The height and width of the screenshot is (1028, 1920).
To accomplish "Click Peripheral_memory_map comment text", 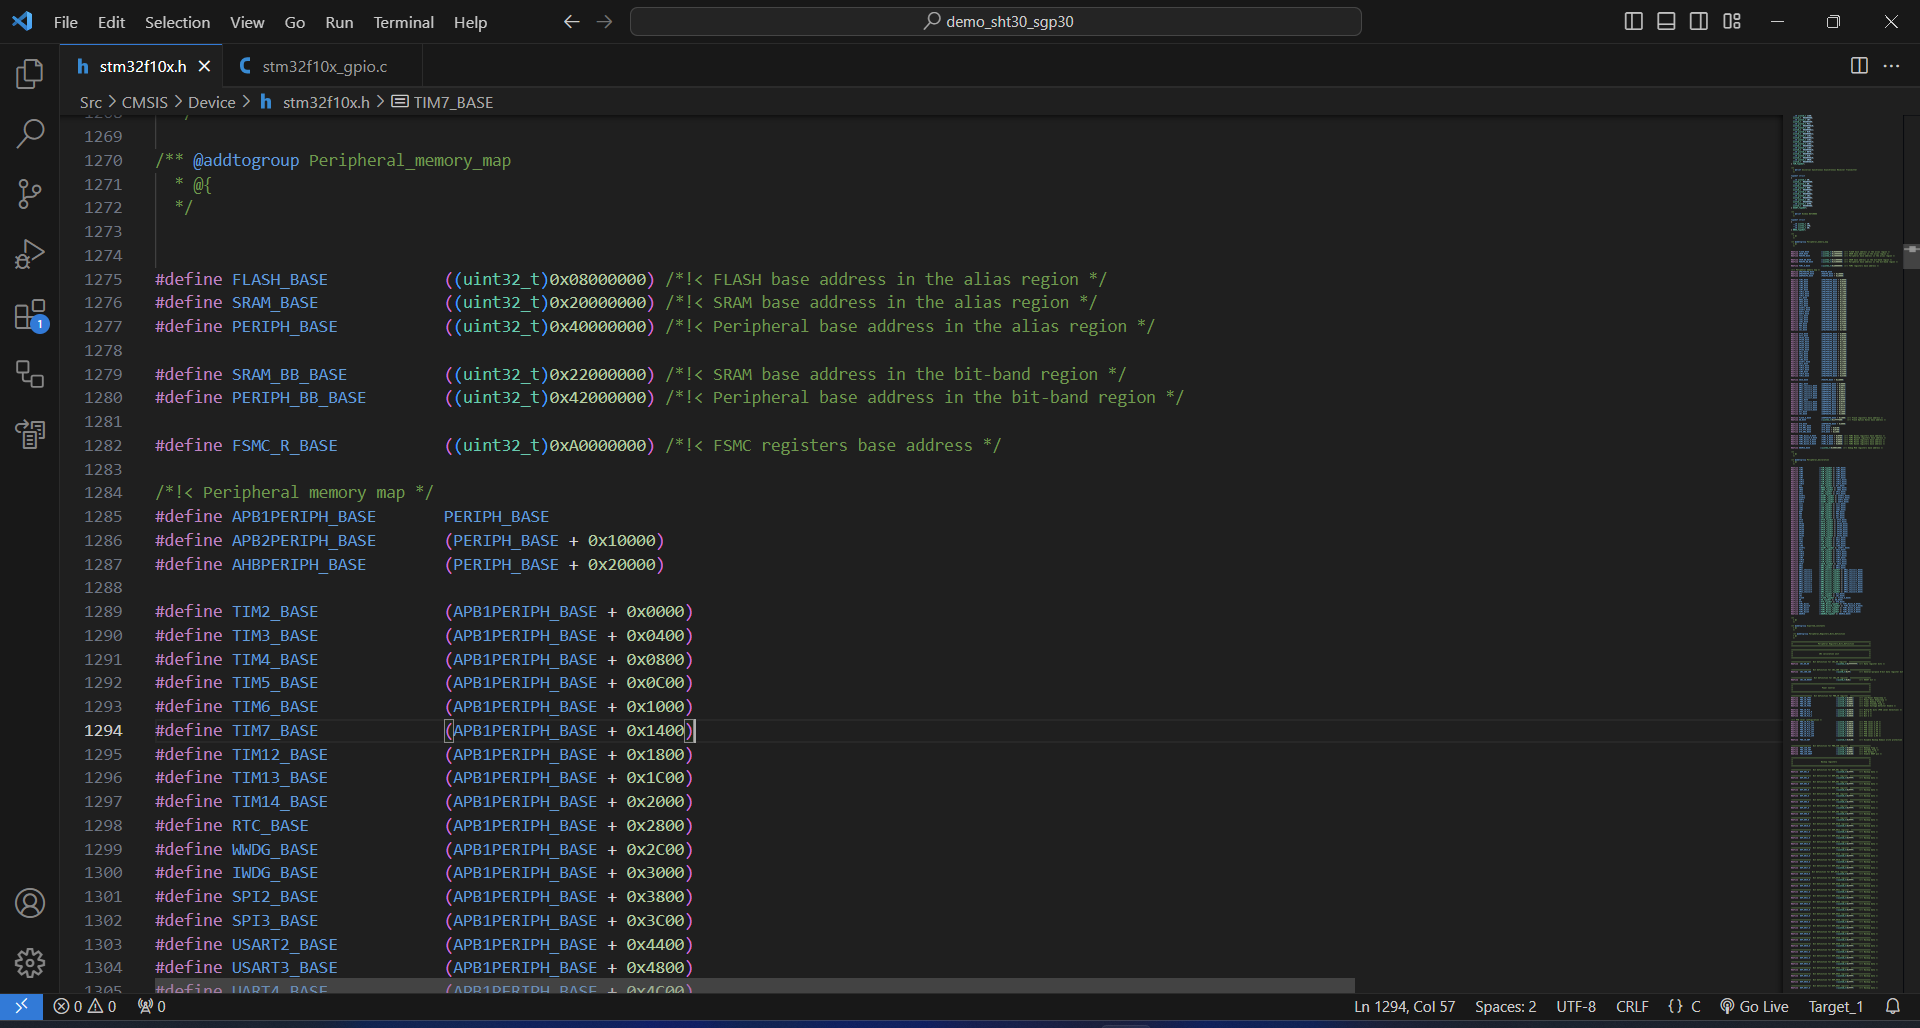I will point(410,160).
